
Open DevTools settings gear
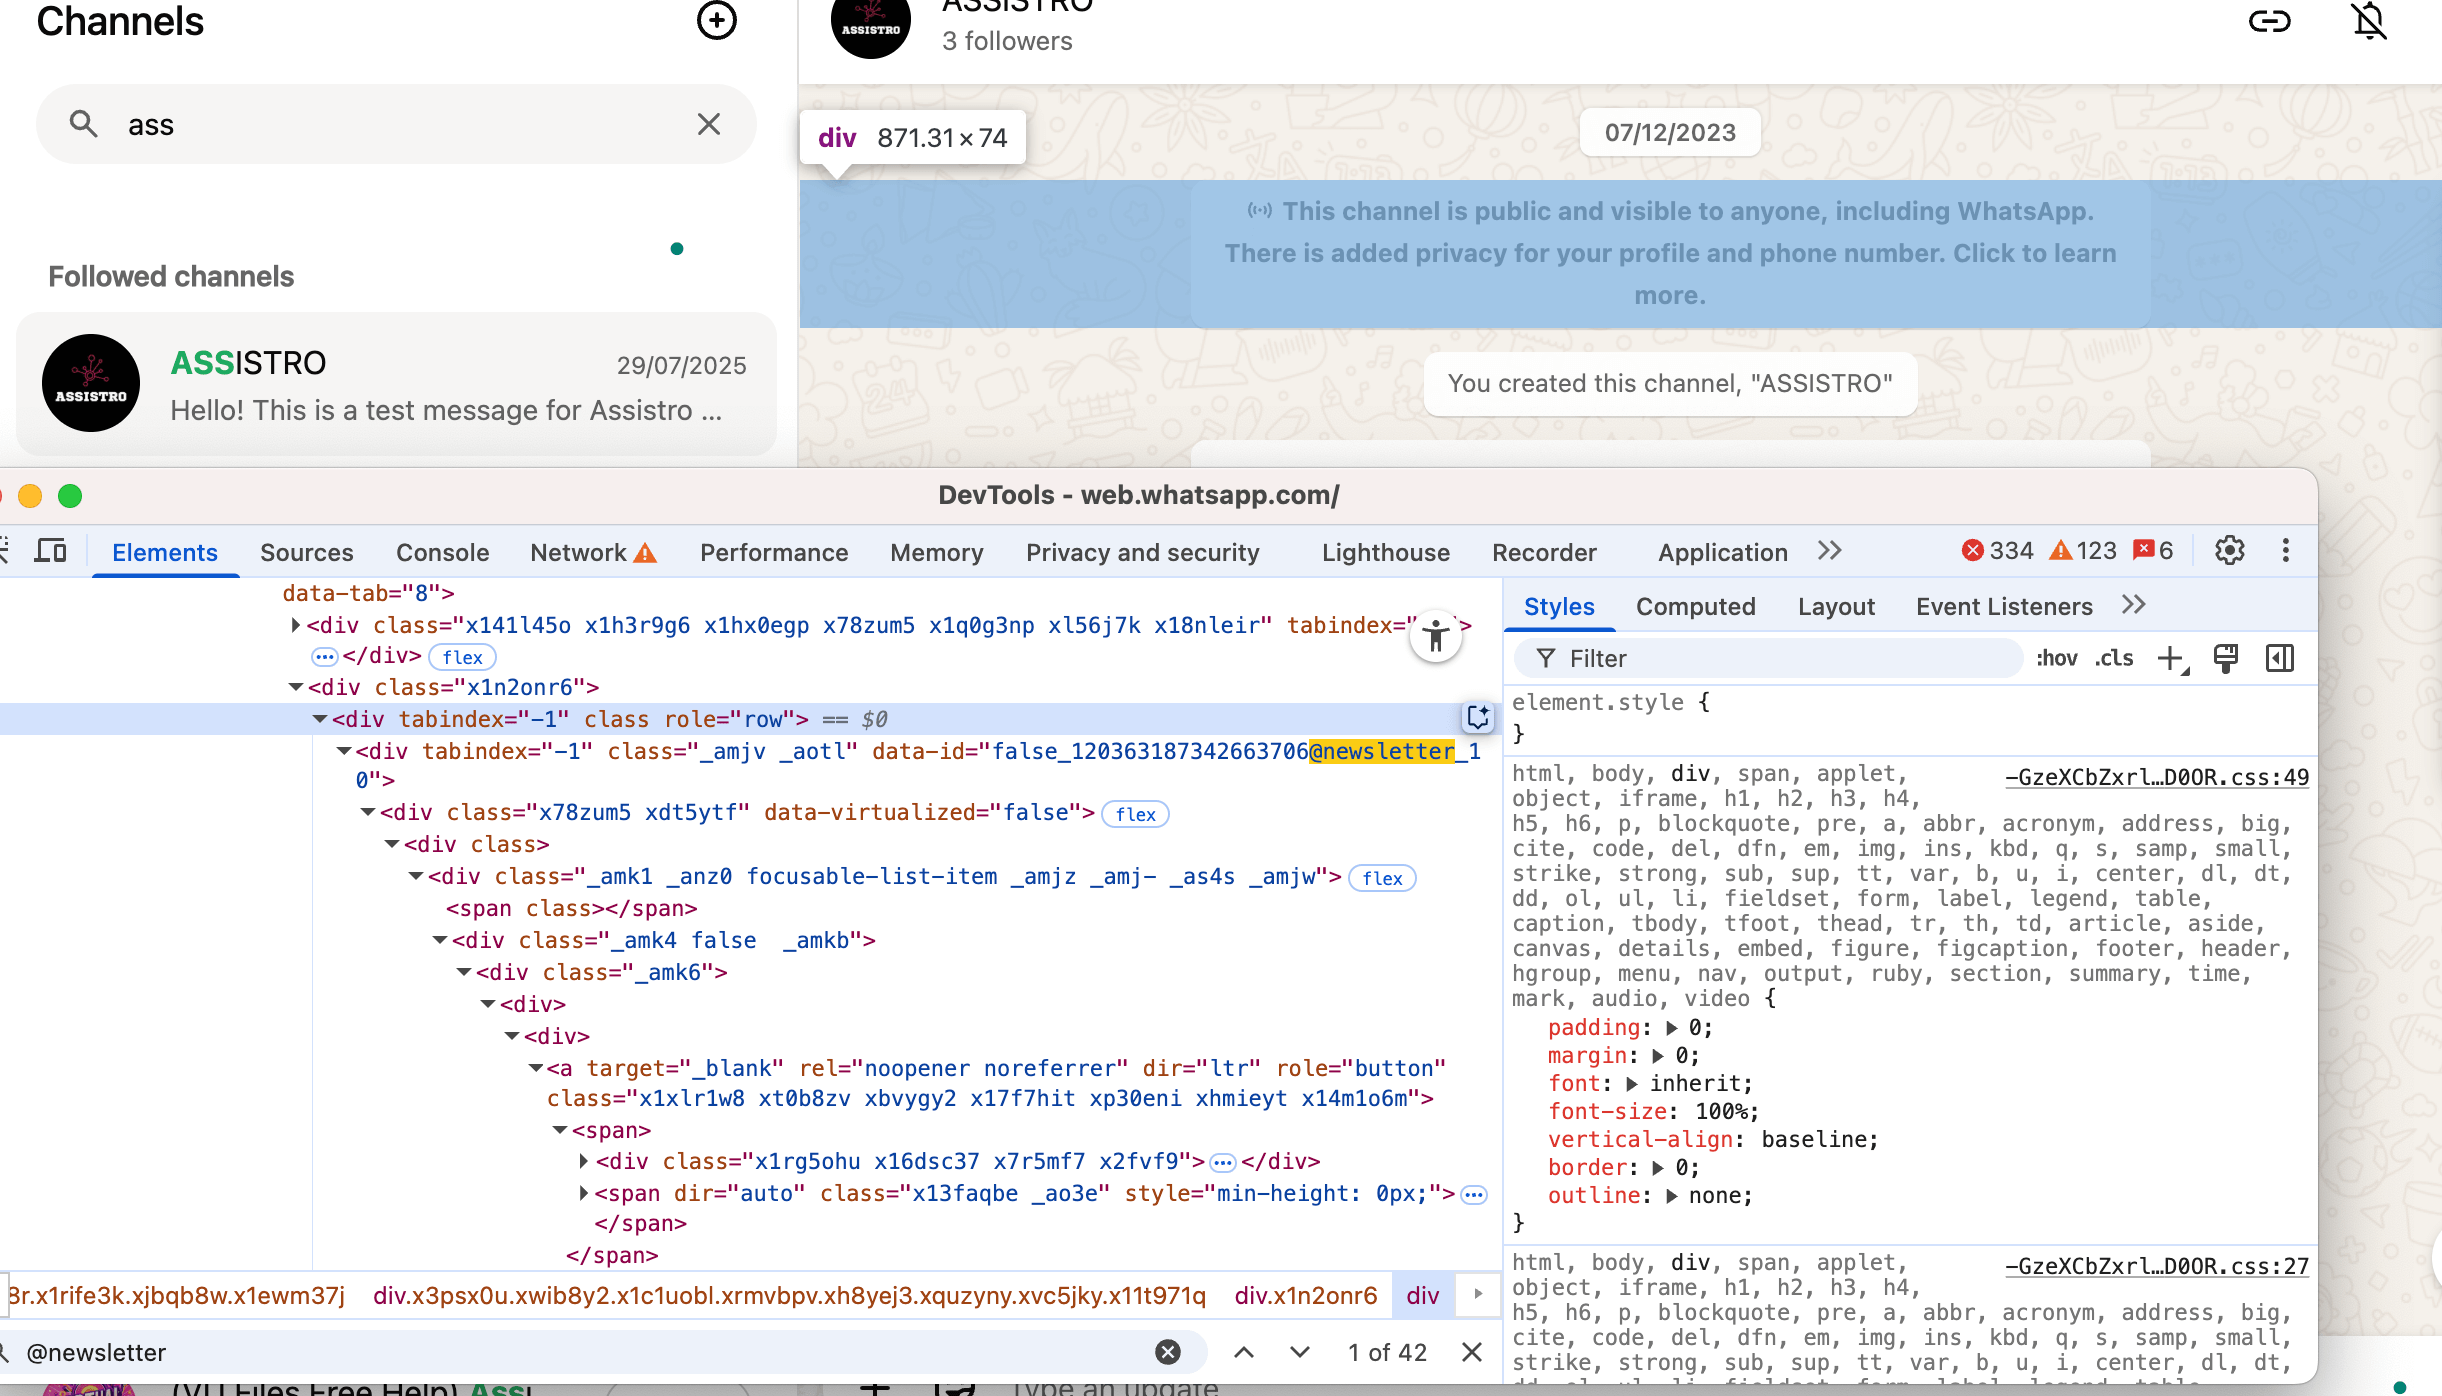[x=2230, y=551]
